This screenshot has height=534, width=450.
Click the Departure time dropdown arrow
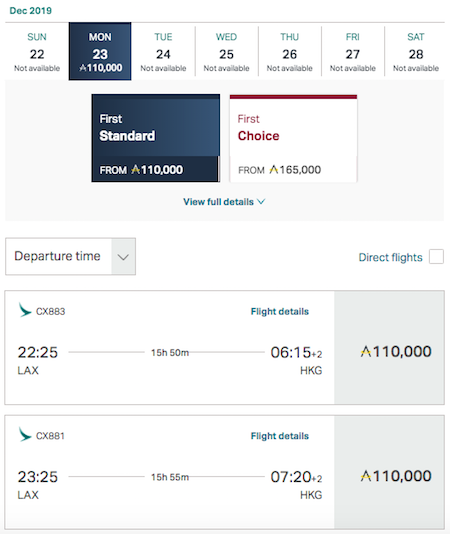123,257
